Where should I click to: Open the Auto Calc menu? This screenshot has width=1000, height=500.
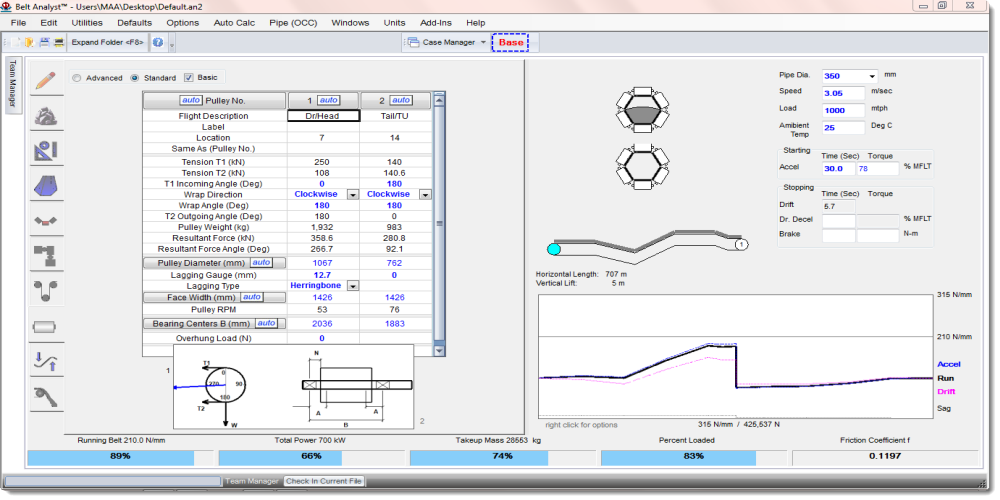click(234, 22)
